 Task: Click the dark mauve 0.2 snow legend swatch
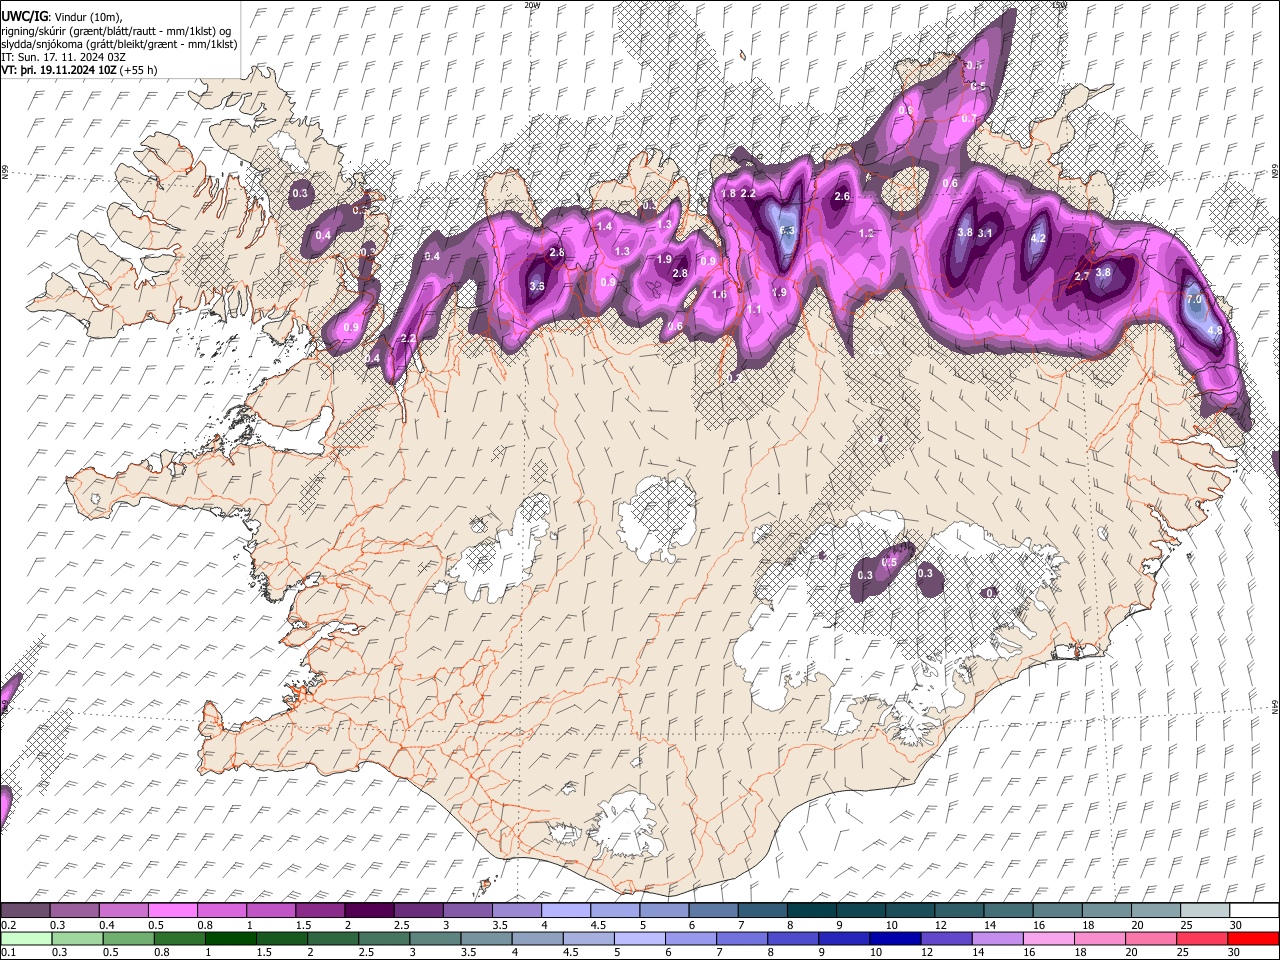[25, 910]
